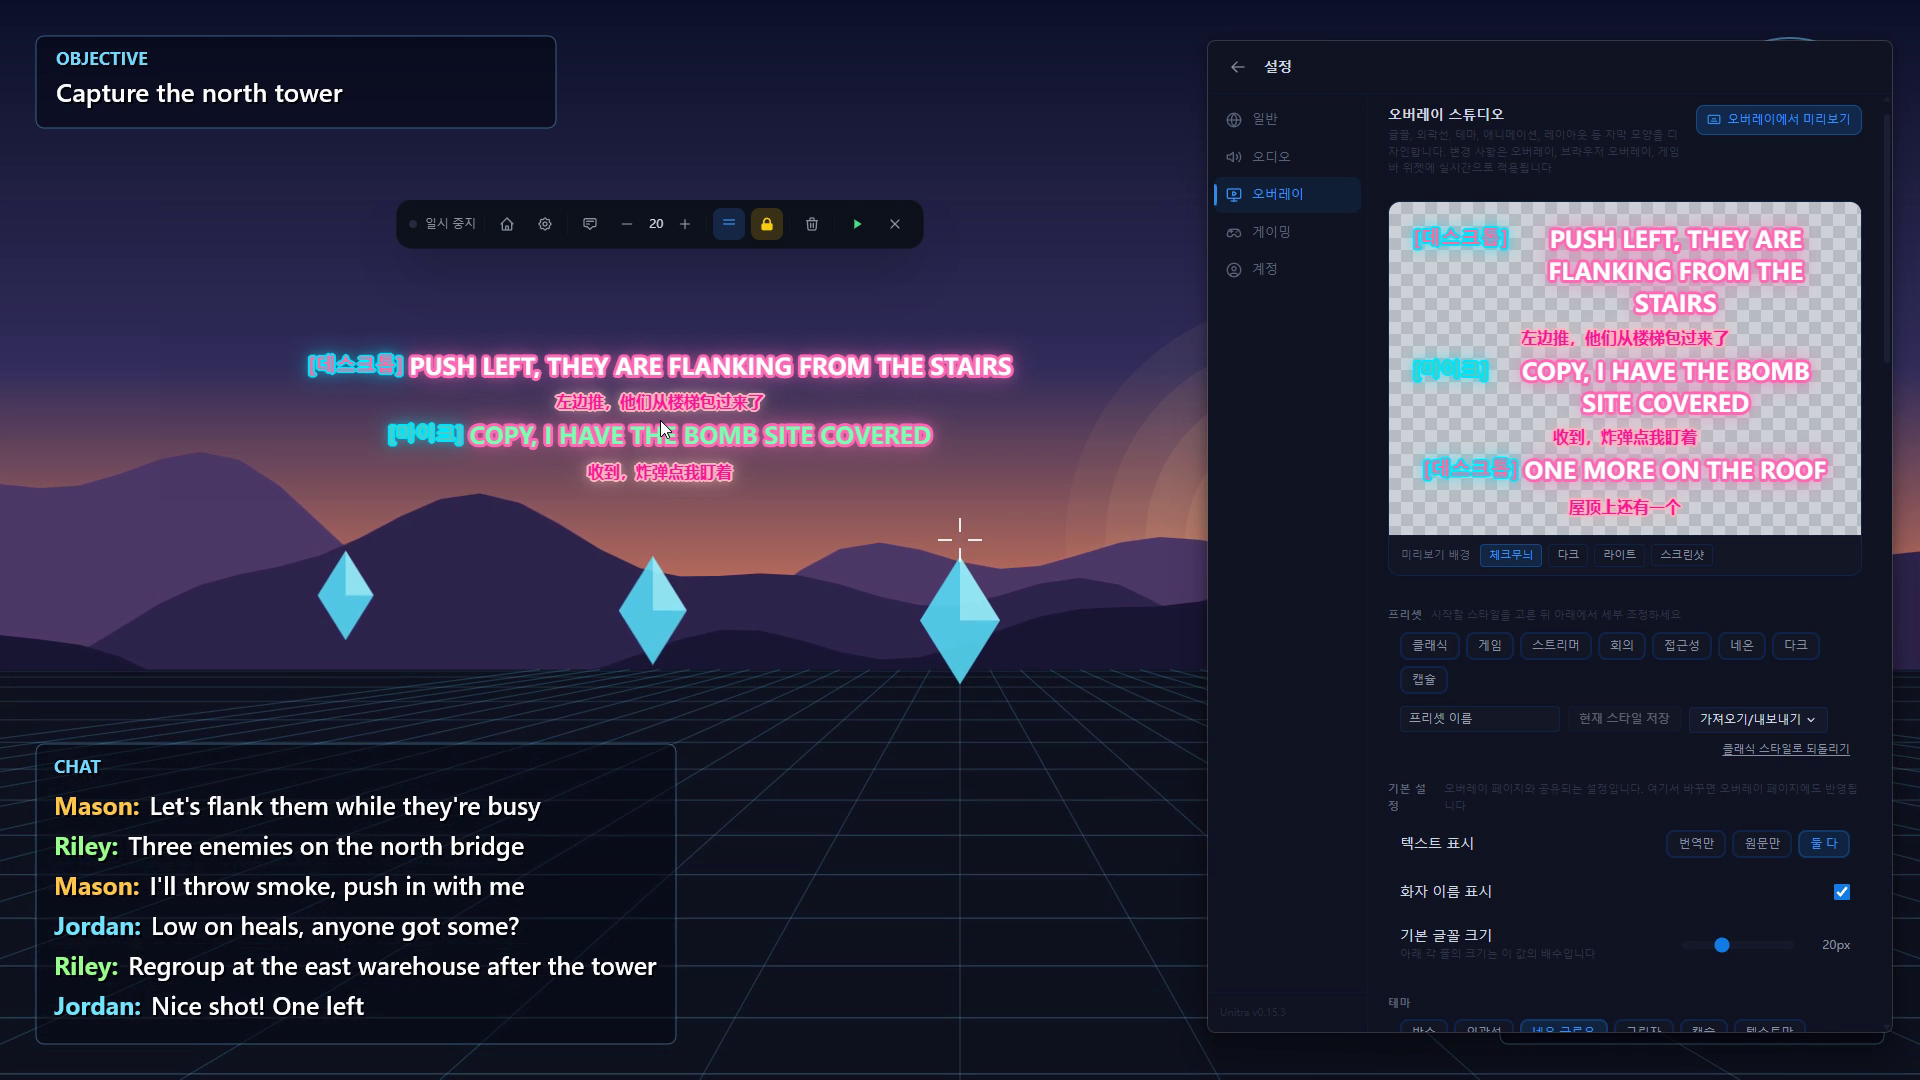
Task: Open settings gear in overlay toolbar
Action: pyautogui.click(x=545, y=224)
